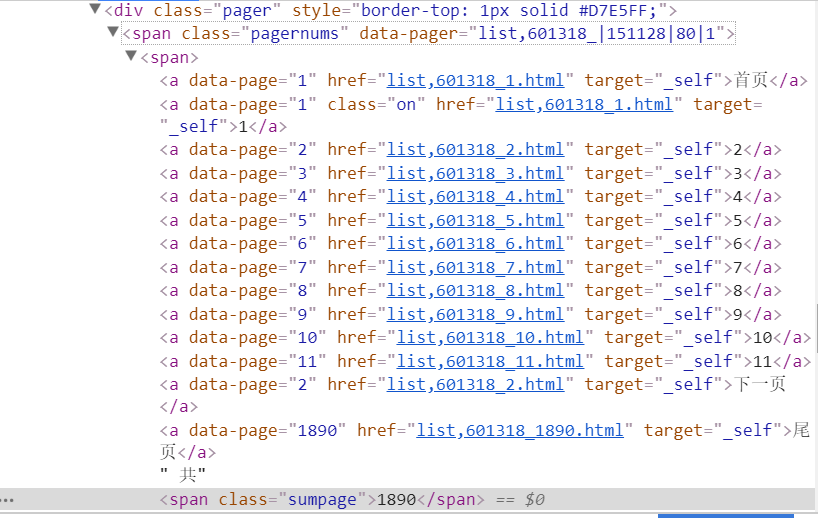Open list,601318_2.html link in 下一页 anchor
The image size is (818, 518).
pos(475,385)
